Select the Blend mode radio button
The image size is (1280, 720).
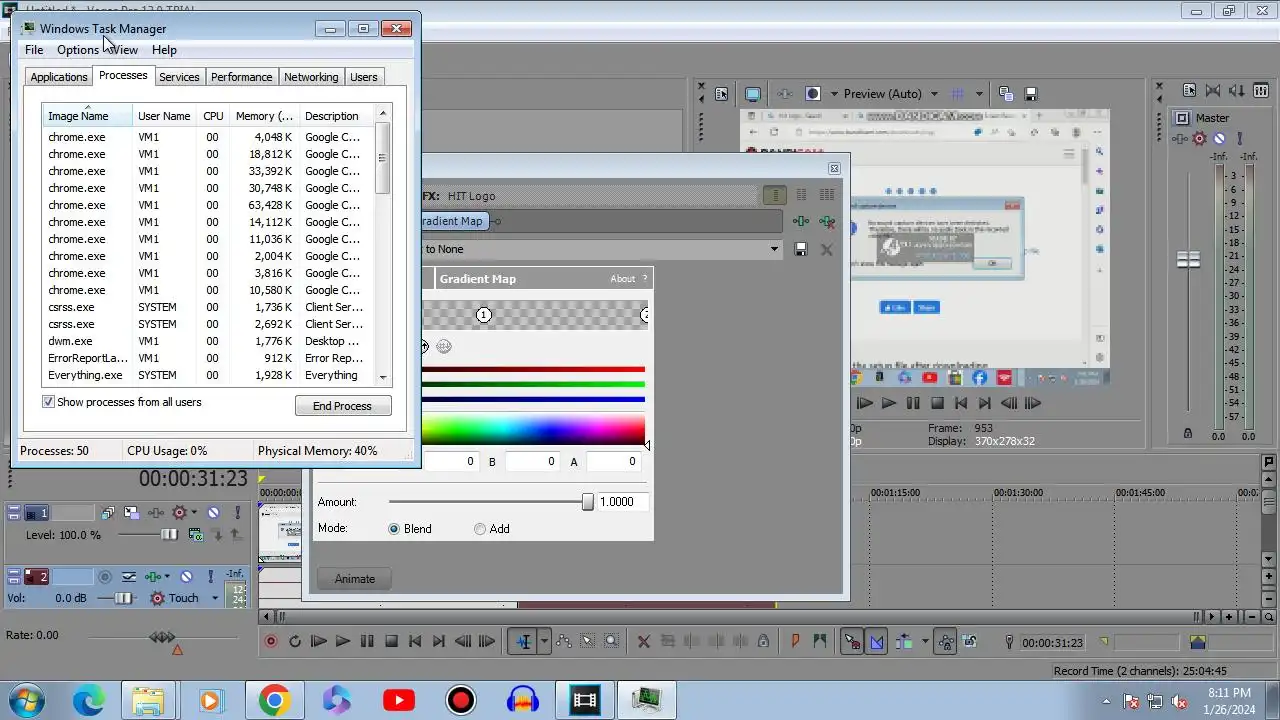[x=394, y=529]
